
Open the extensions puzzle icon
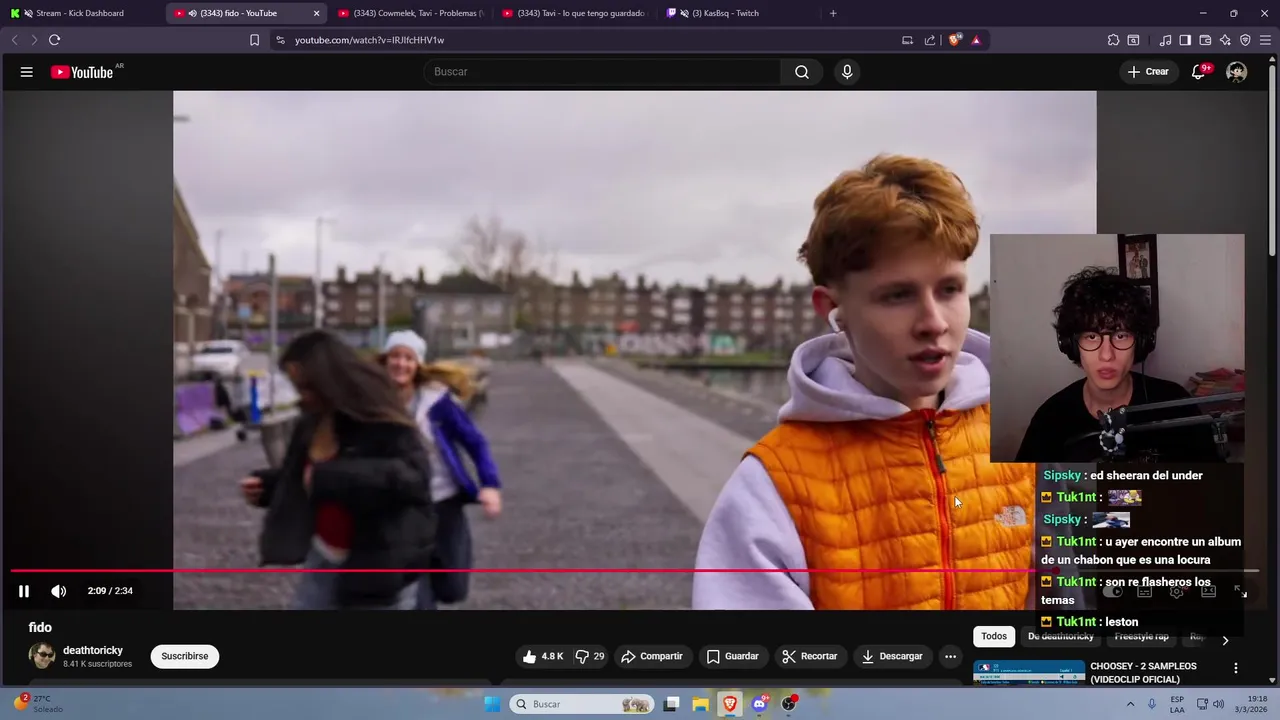click(x=1113, y=40)
